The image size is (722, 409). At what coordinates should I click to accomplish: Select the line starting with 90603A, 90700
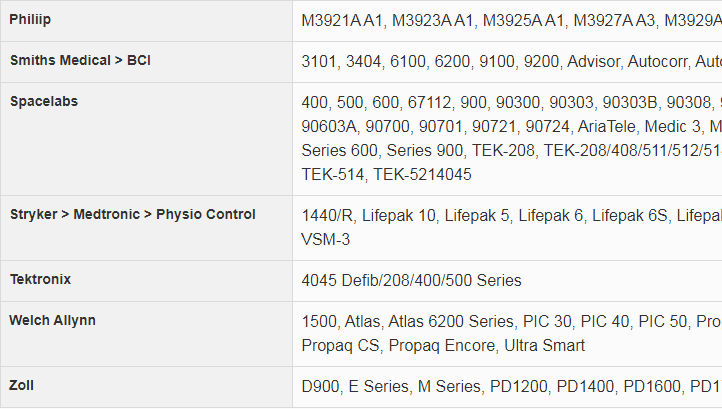(510, 126)
